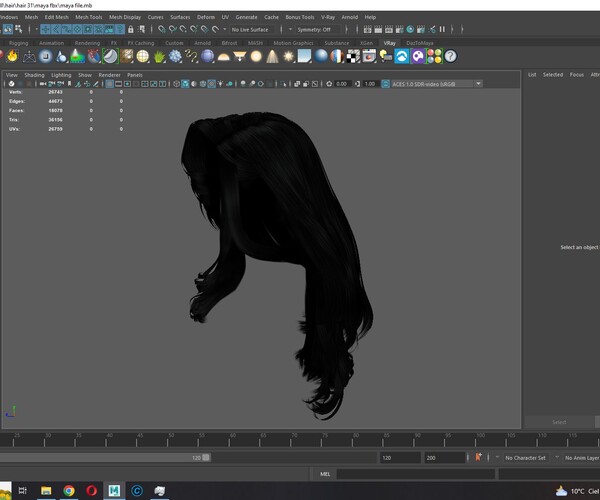
Task: Toggle vertex selection mask plus icon
Action: tap(45, 29)
